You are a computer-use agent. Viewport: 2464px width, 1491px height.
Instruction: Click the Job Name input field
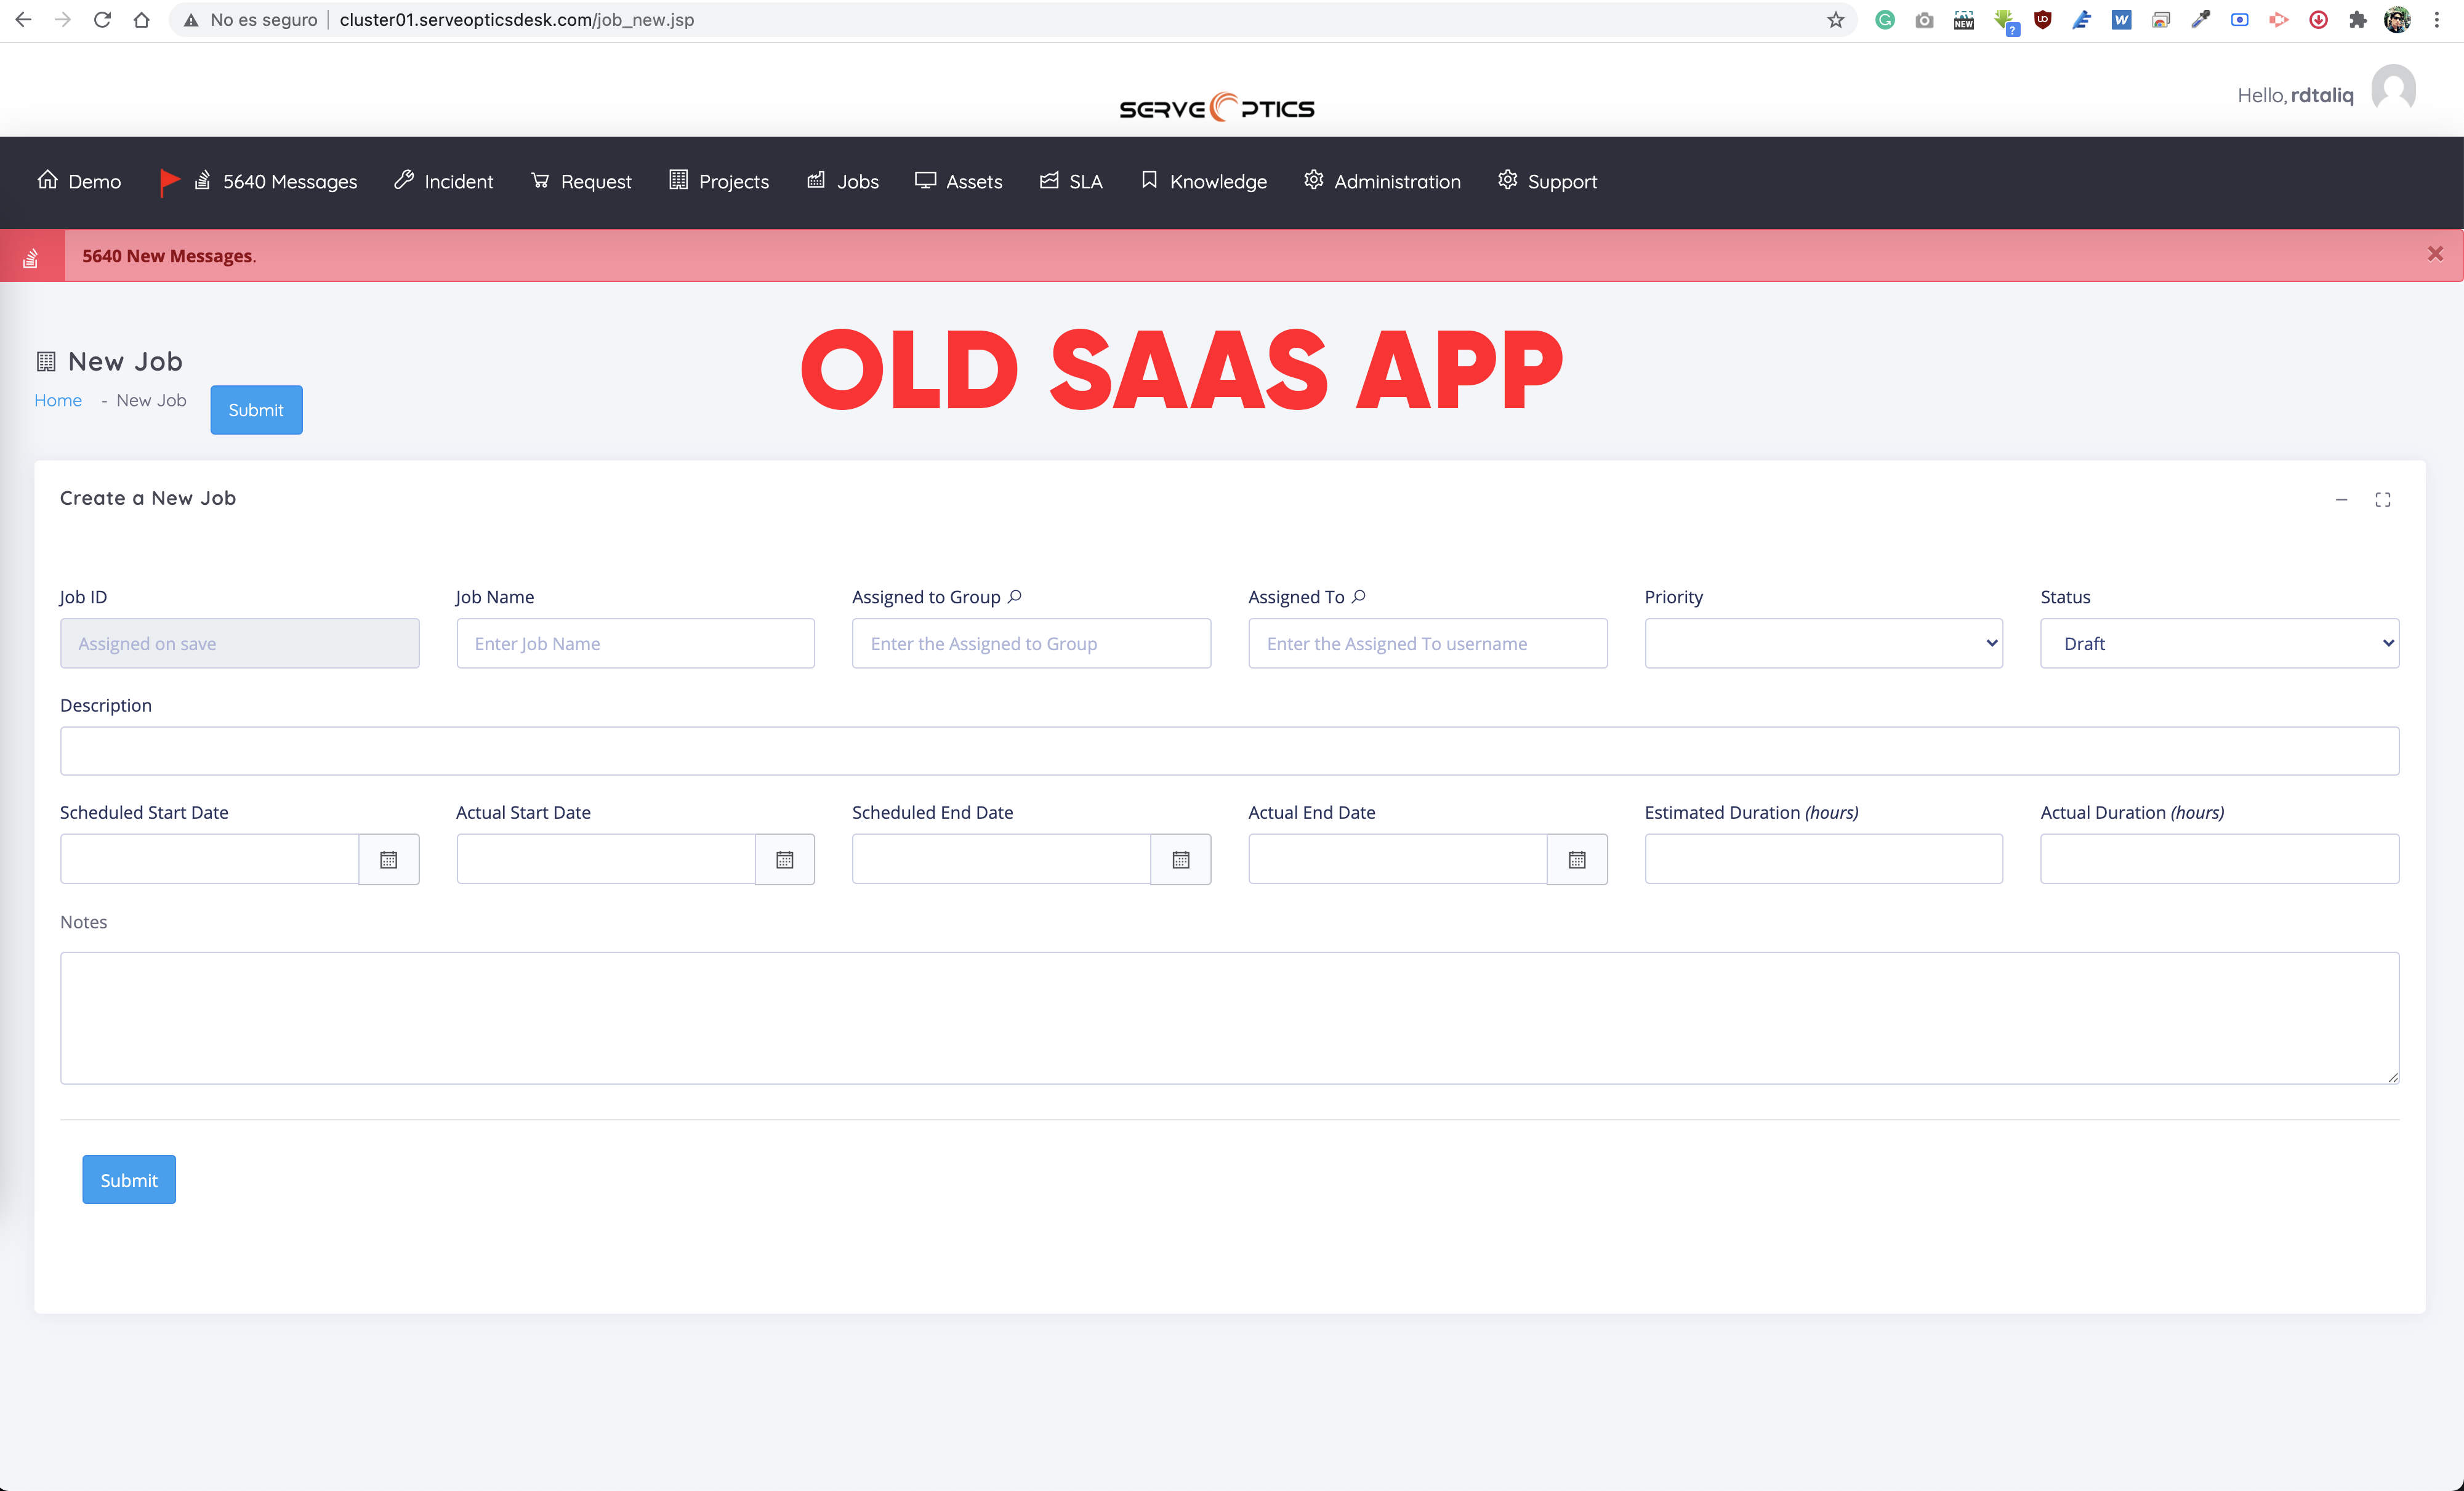[635, 643]
